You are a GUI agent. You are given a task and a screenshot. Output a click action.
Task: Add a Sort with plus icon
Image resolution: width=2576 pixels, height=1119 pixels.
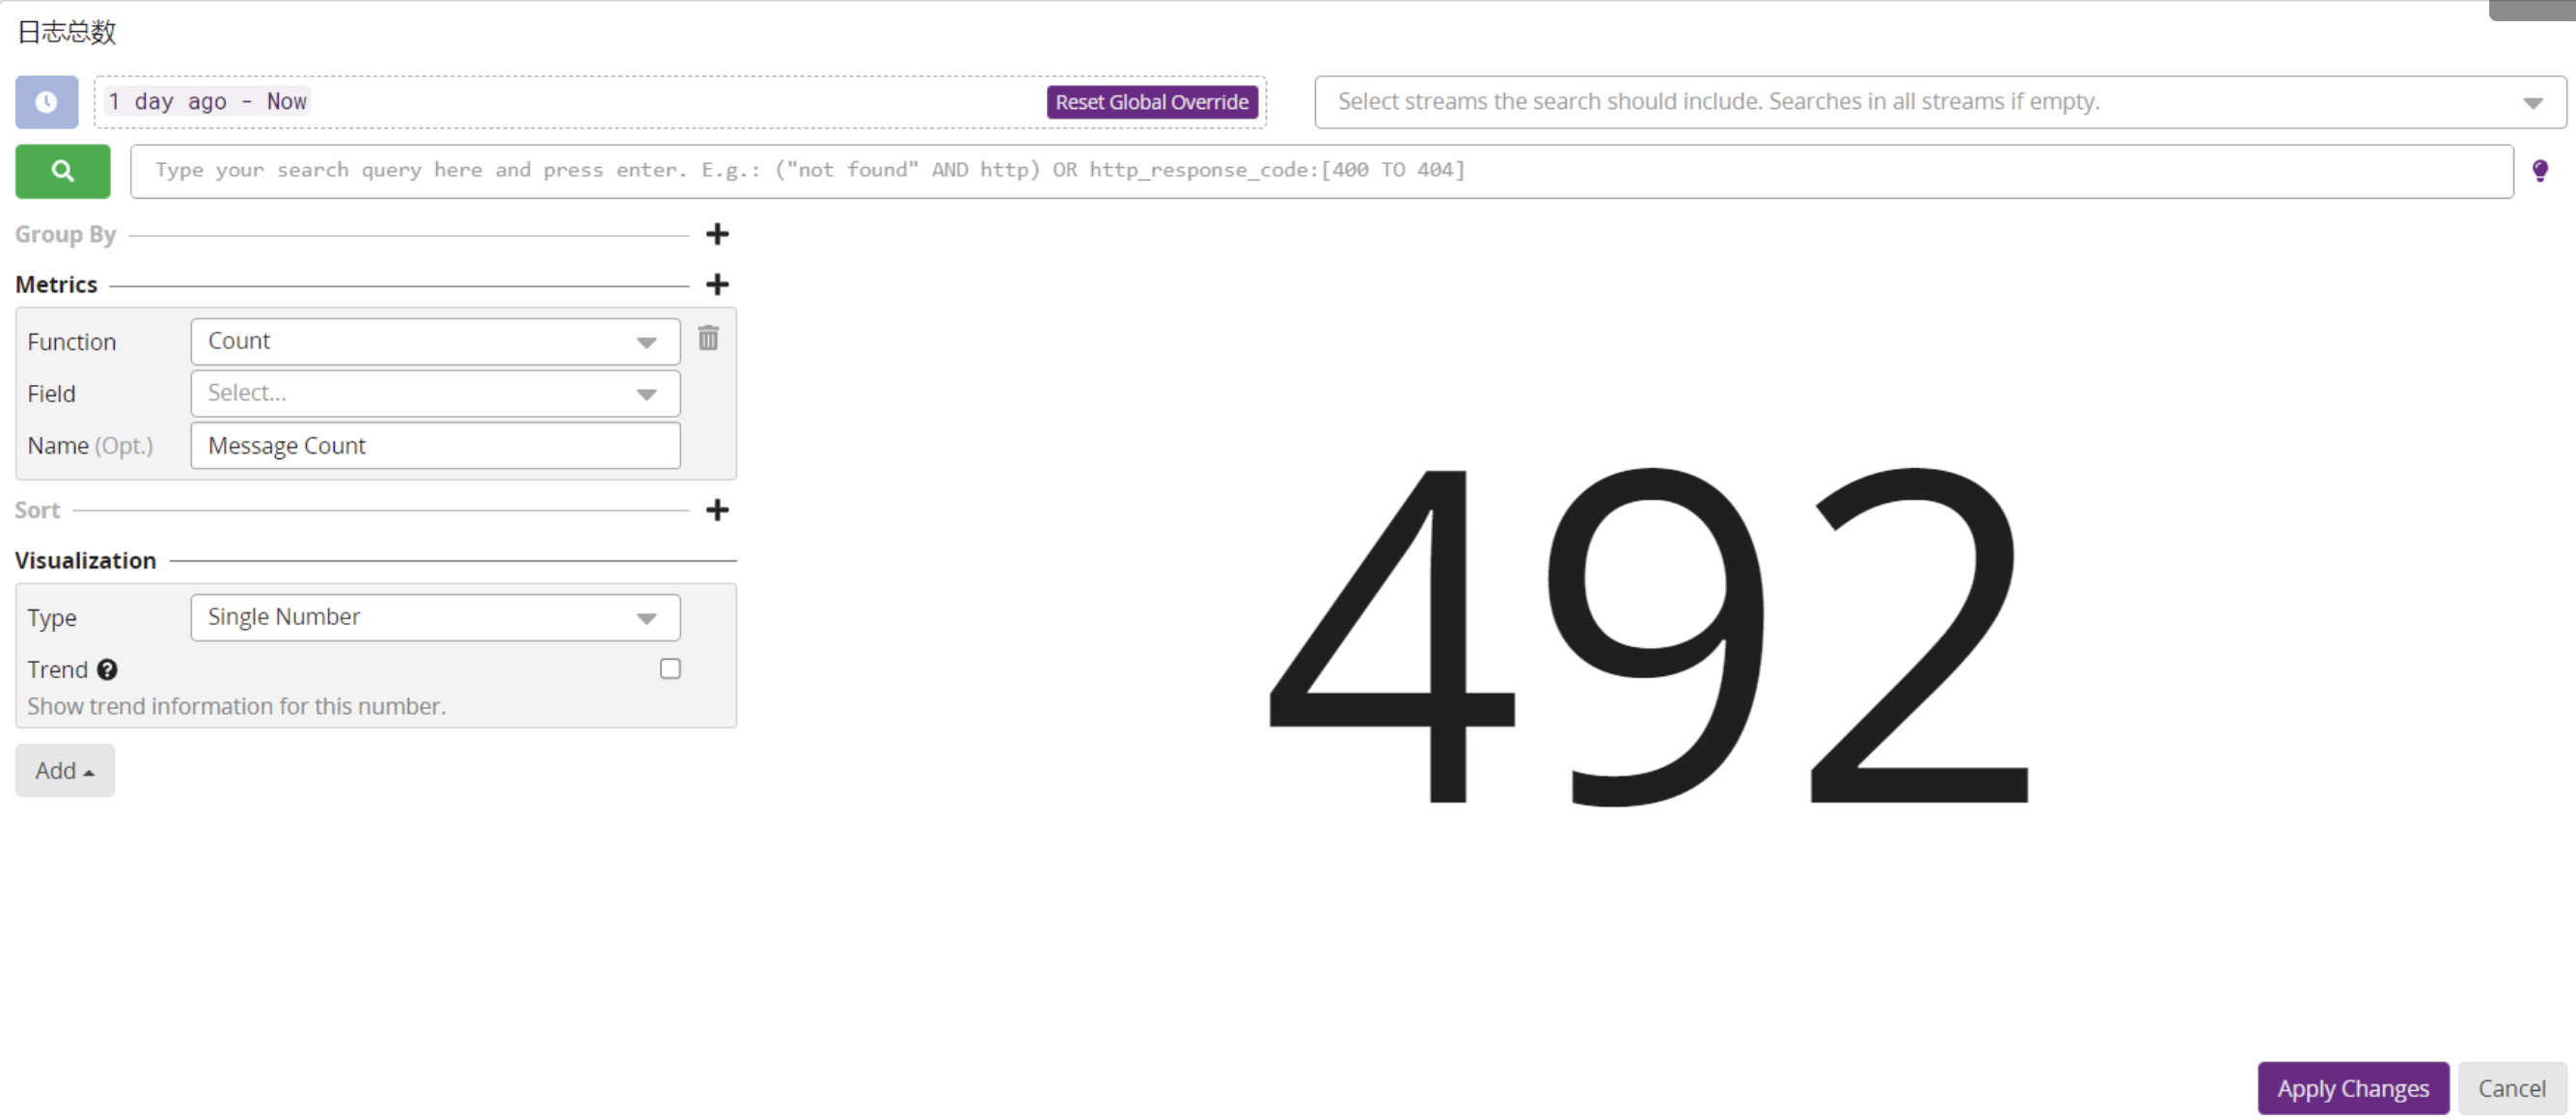717,510
